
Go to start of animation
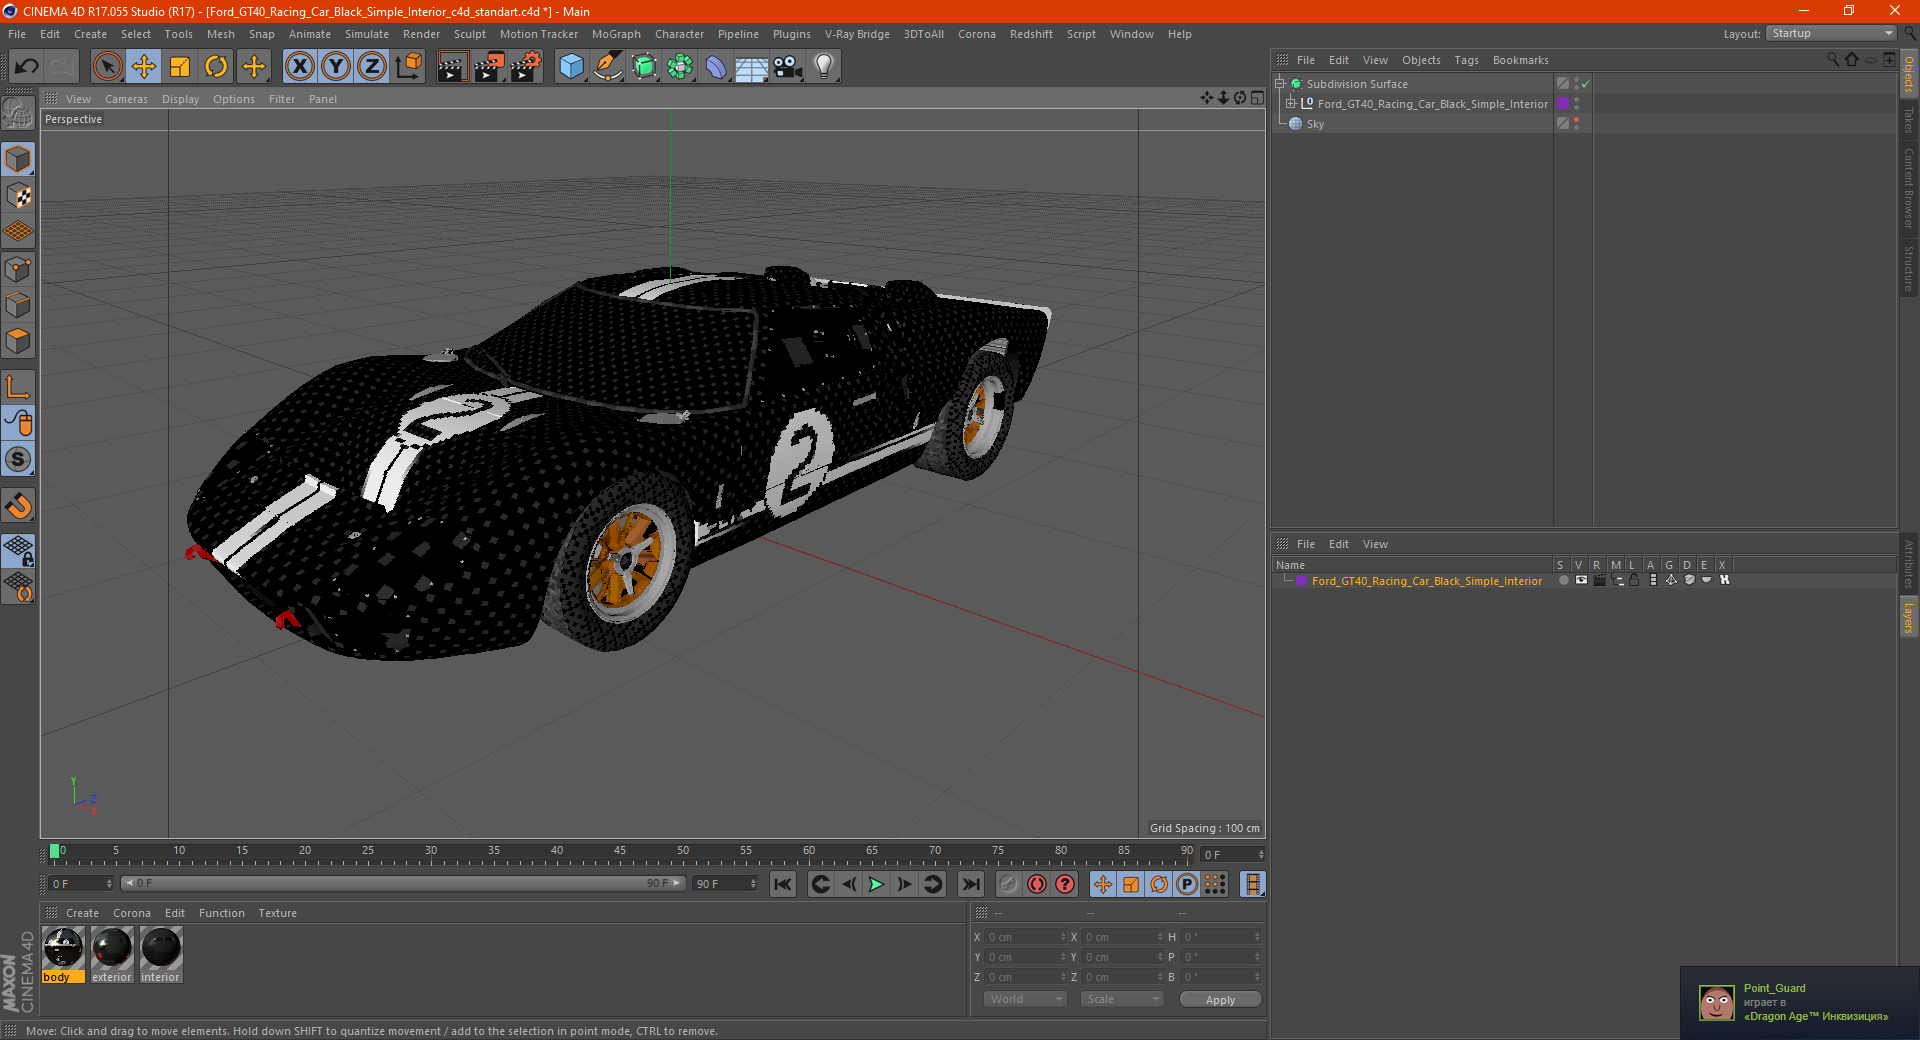pyautogui.click(x=783, y=884)
